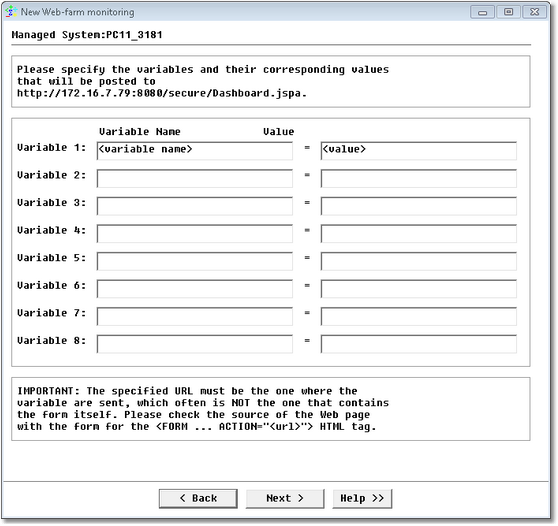Viewport: 558px width, 526px height.
Task: Click the Variable 8 value field
Action: coord(418,344)
